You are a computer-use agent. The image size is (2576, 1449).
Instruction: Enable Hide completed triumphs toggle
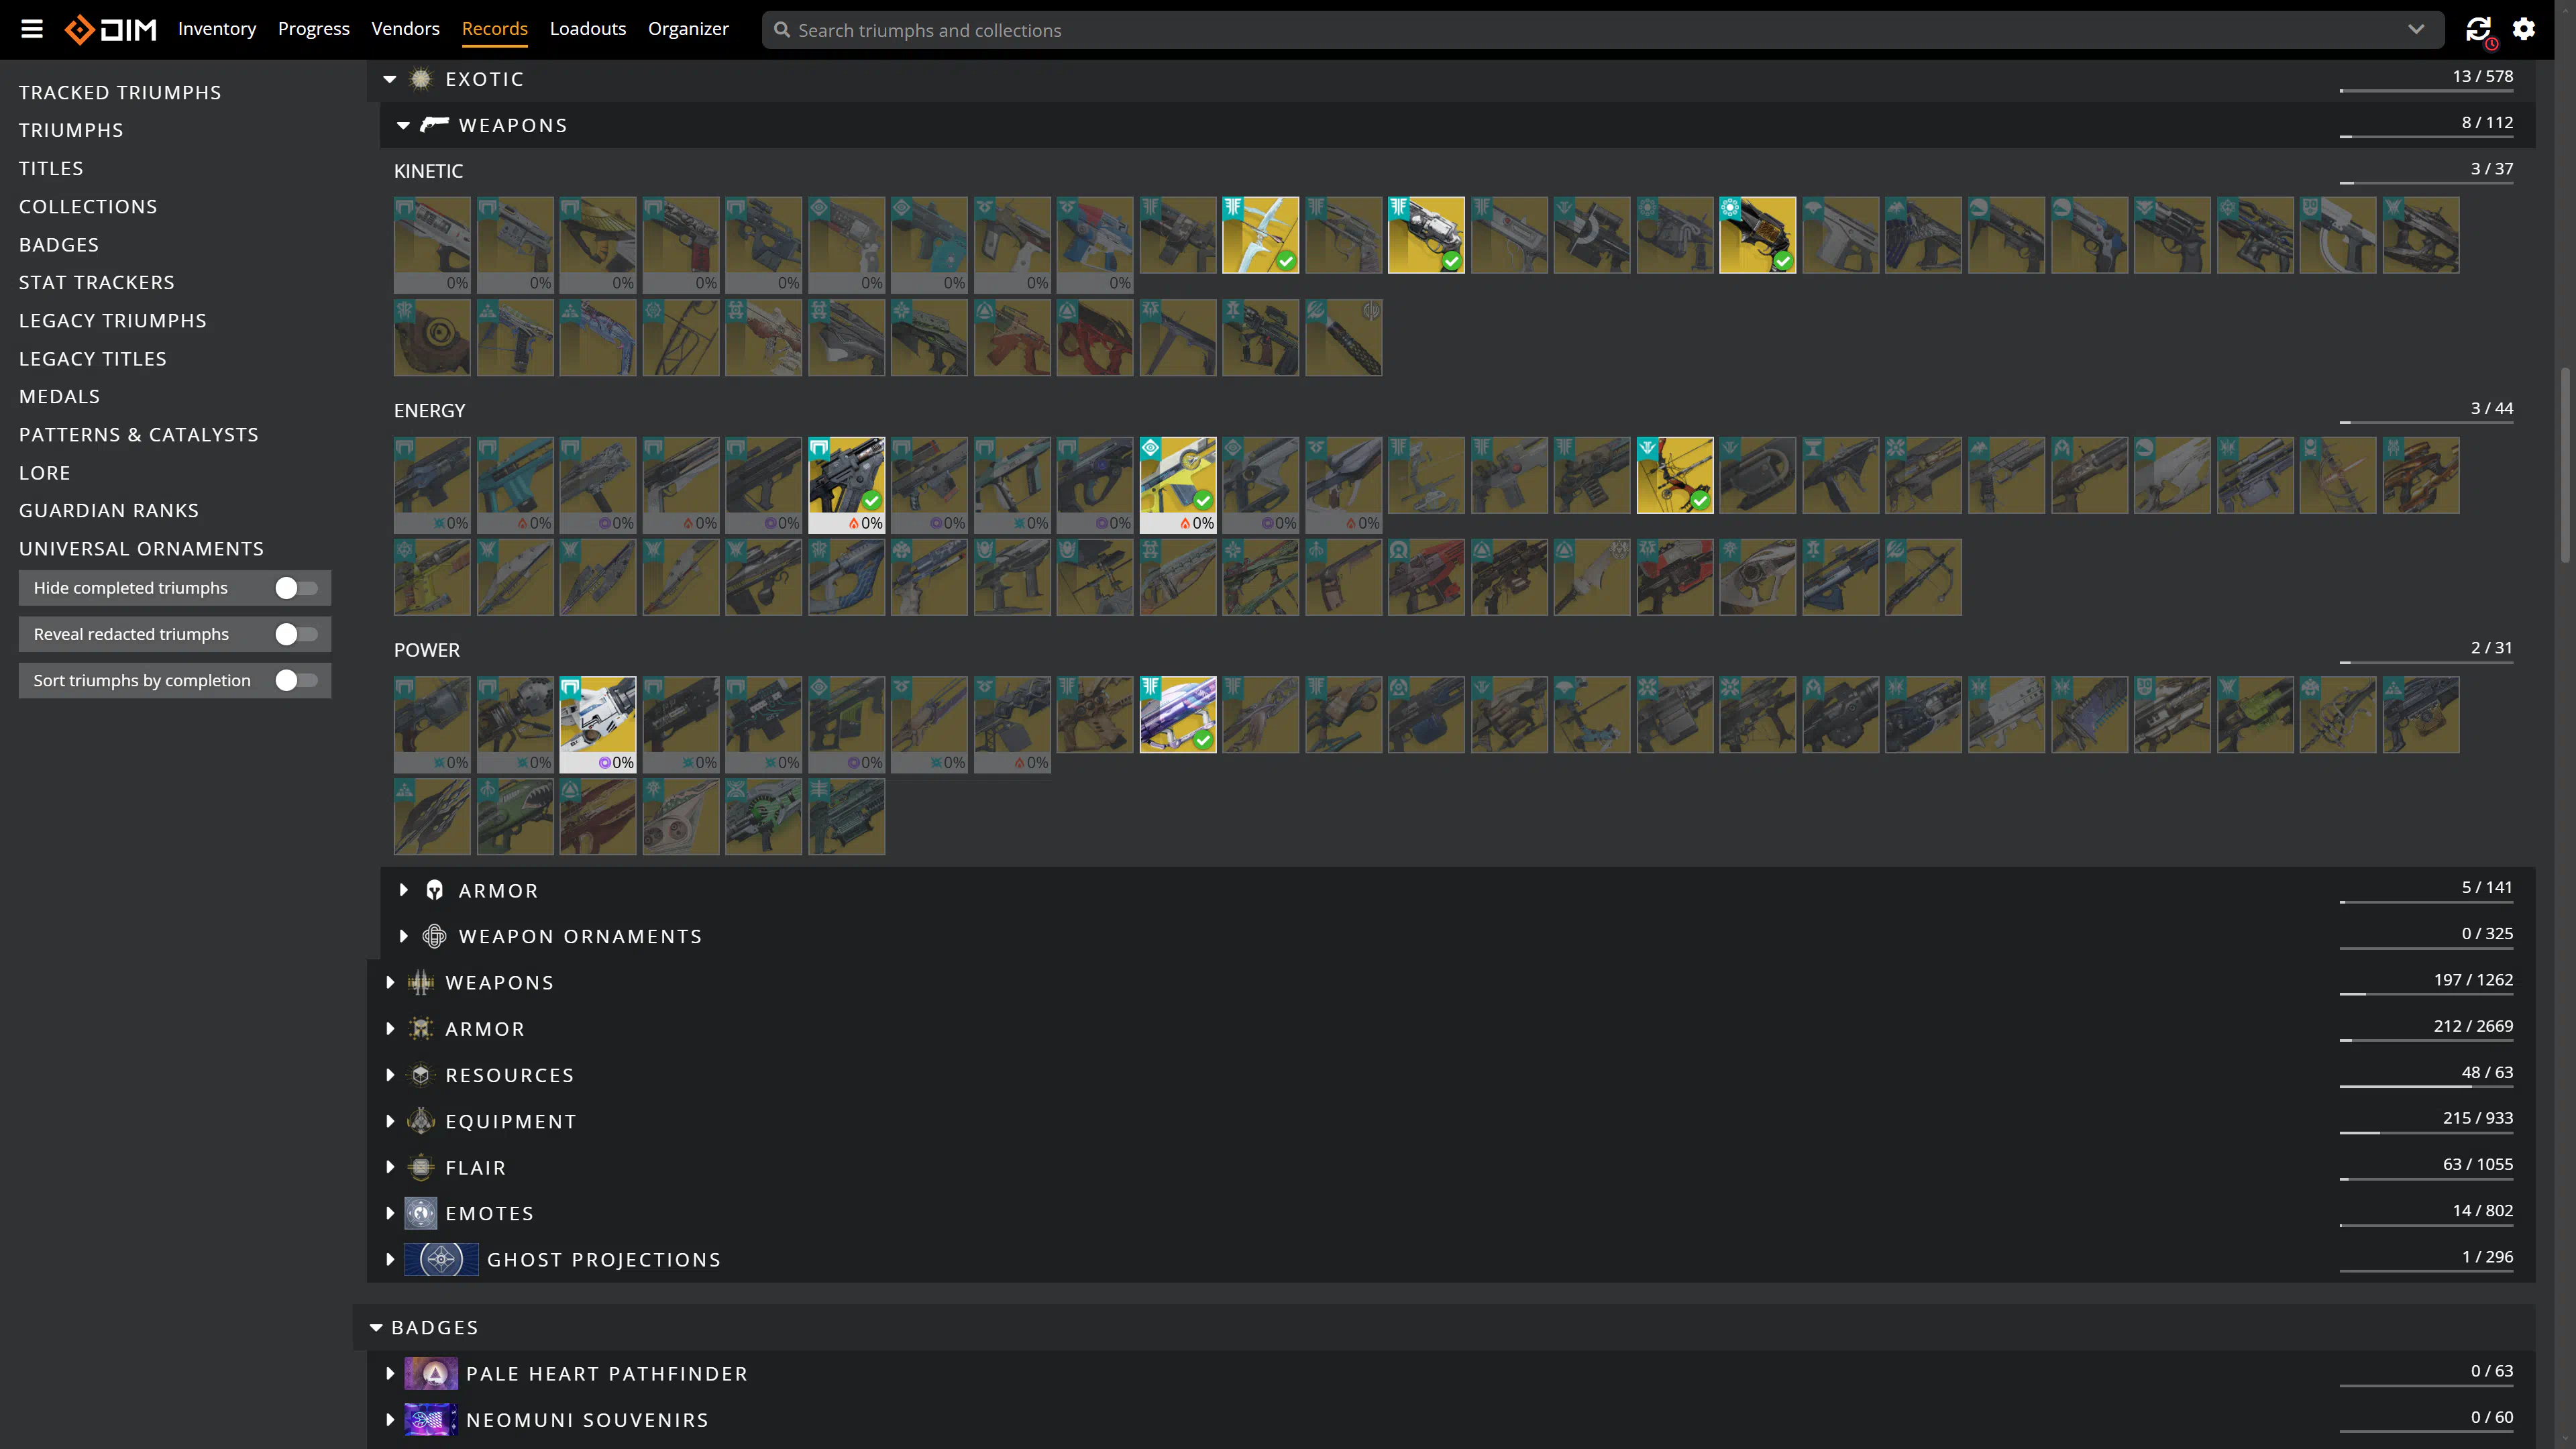coord(296,588)
